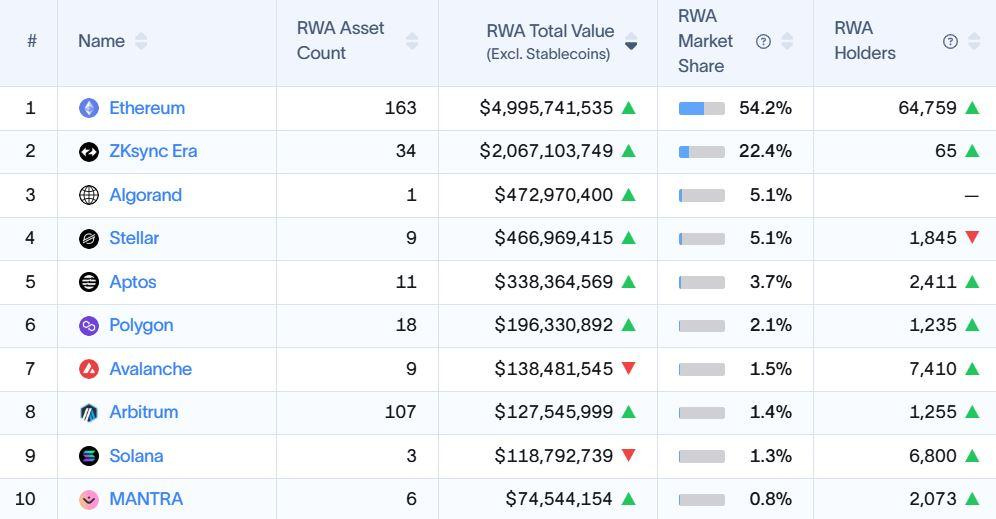Open the Arbitrum network link
Screen dimensions: 996x519
[x=144, y=412]
